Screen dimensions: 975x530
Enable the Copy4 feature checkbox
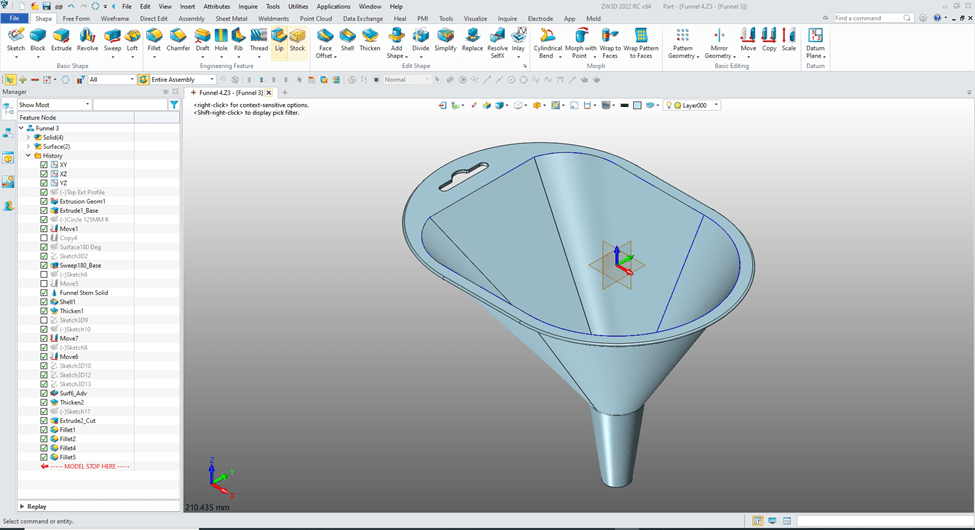point(44,238)
